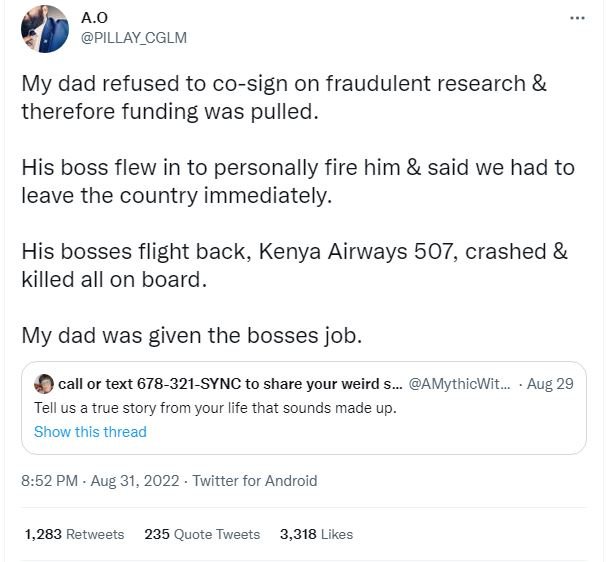Open the quoted "Tell us a true story" text

(215, 408)
